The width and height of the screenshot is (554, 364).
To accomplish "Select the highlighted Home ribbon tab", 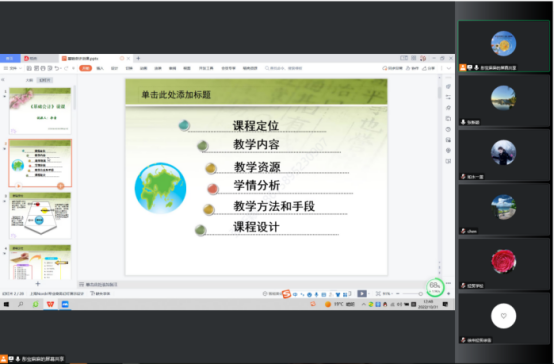I will (86, 68).
